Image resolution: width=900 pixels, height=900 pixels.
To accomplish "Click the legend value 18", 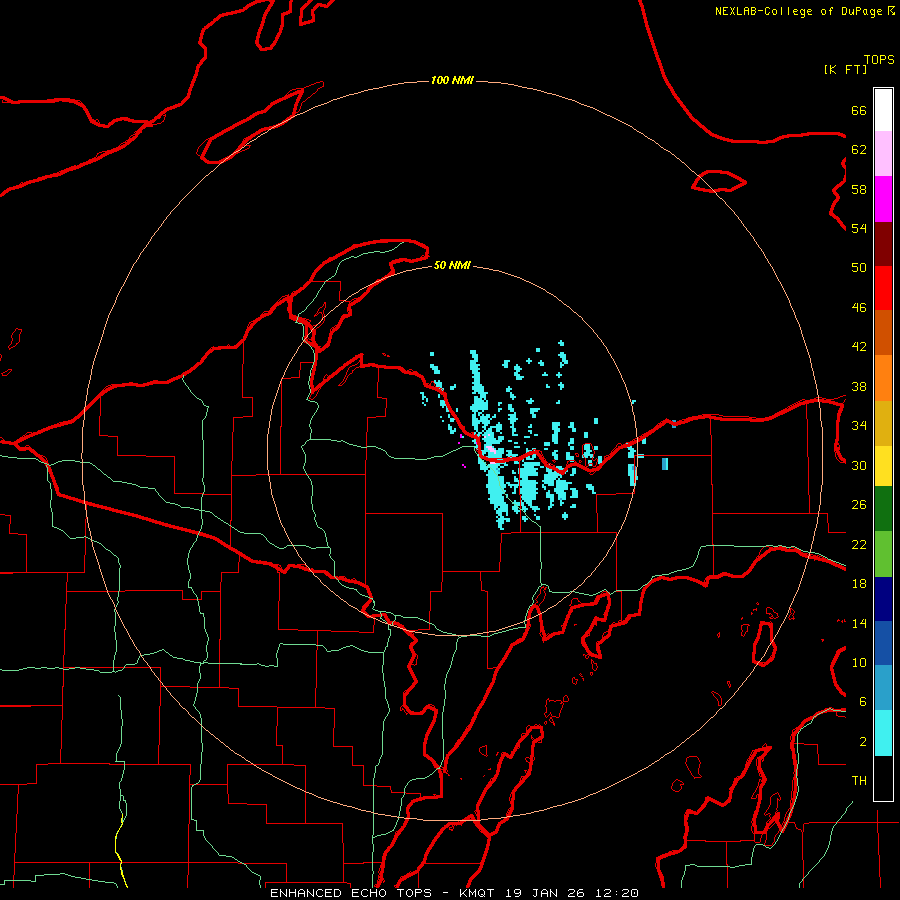I will coord(859,584).
